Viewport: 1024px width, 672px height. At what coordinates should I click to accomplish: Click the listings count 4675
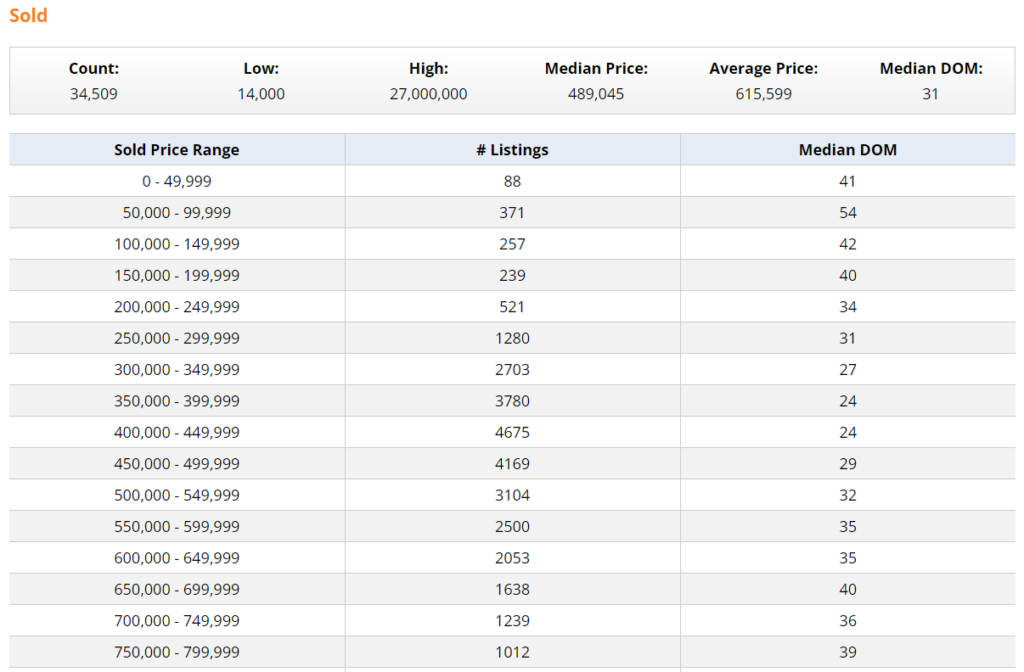click(512, 433)
